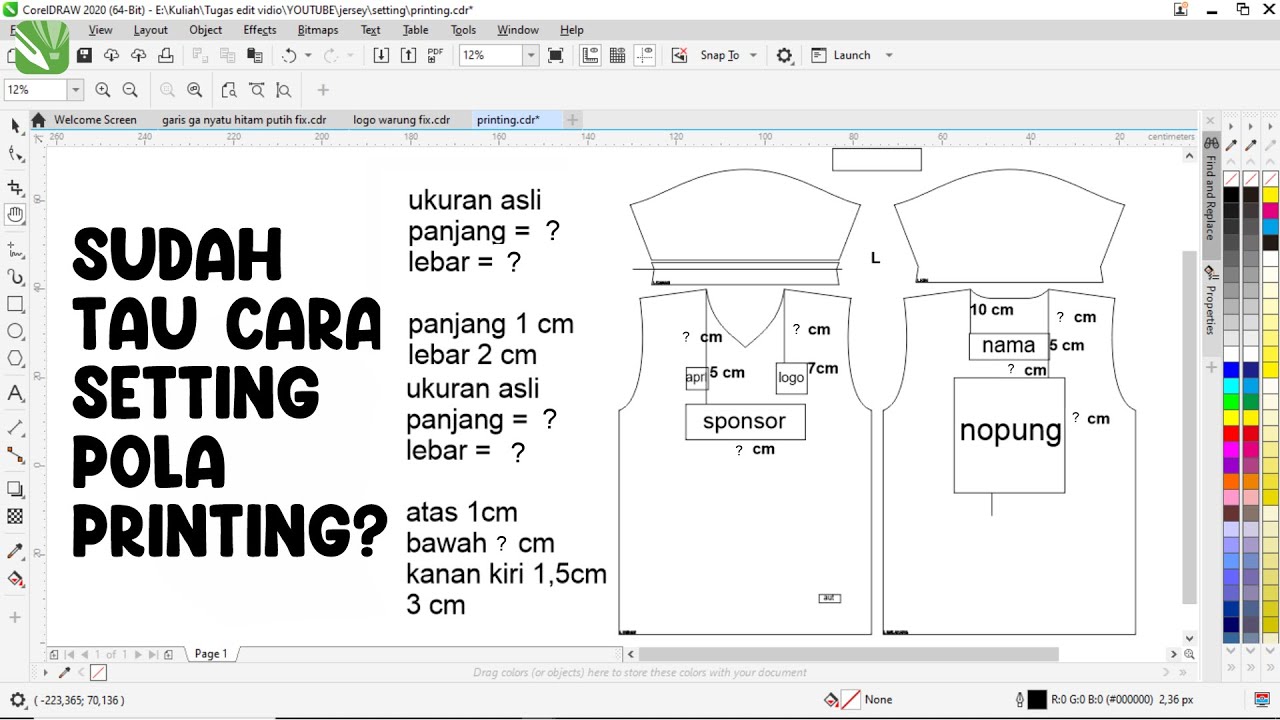Select the Pan hand tool
The image size is (1280, 720).
15,214
